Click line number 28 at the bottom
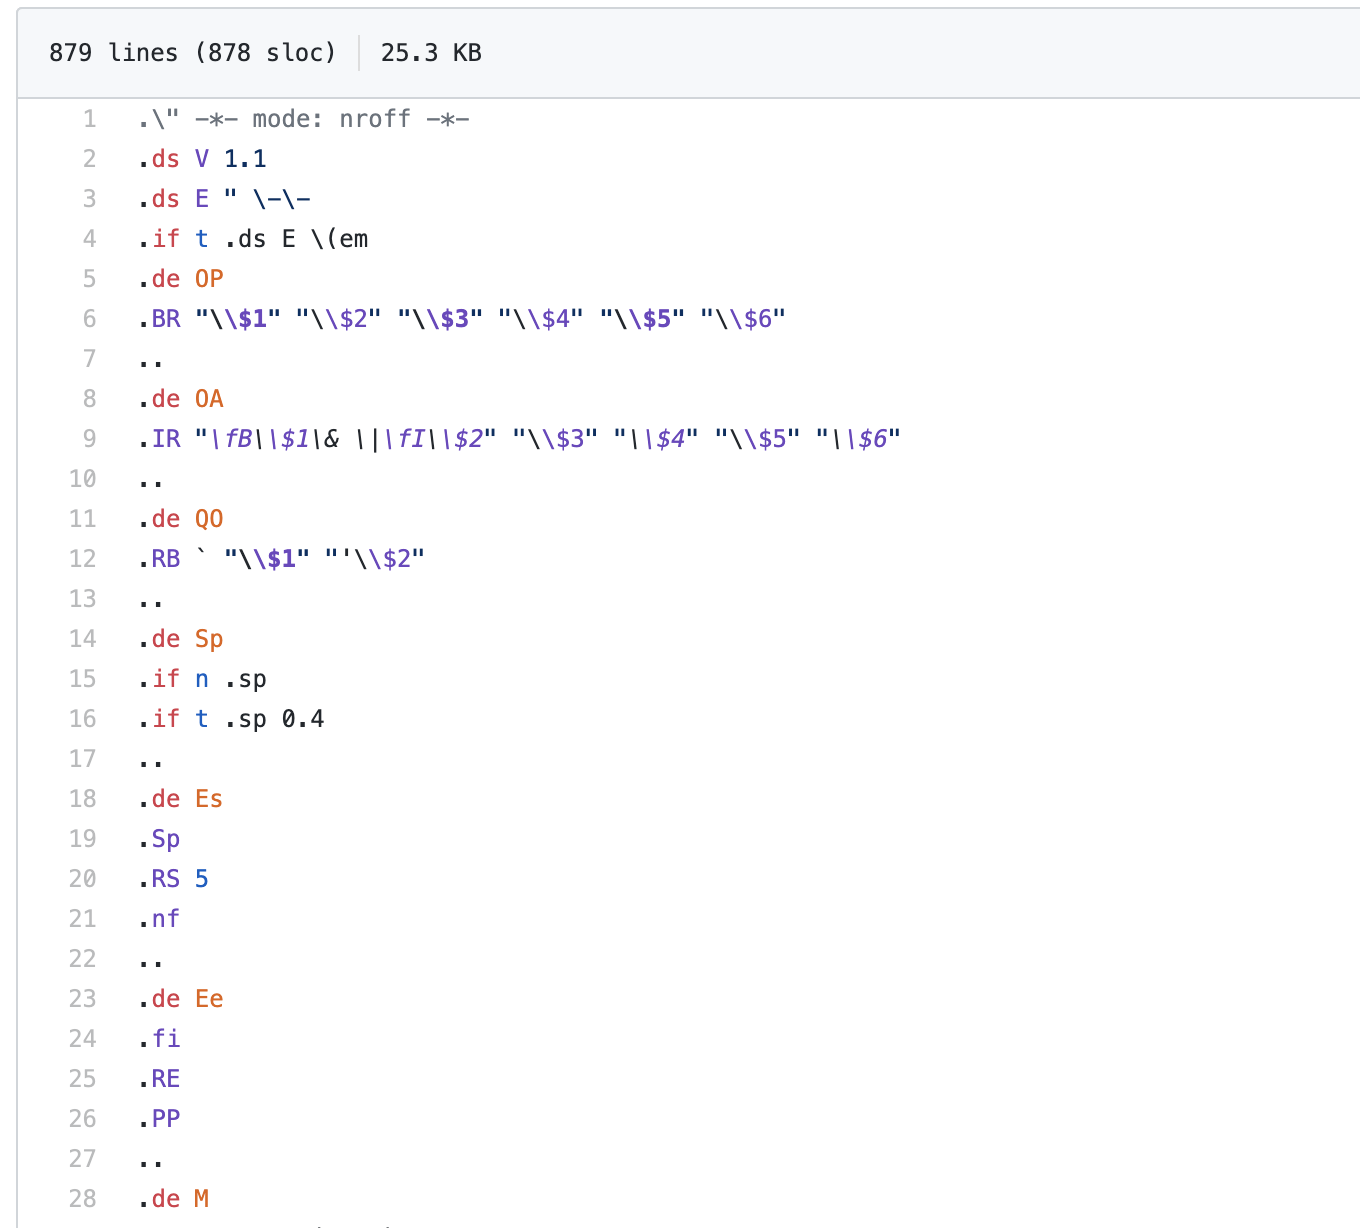 [x=82, y=1198]
